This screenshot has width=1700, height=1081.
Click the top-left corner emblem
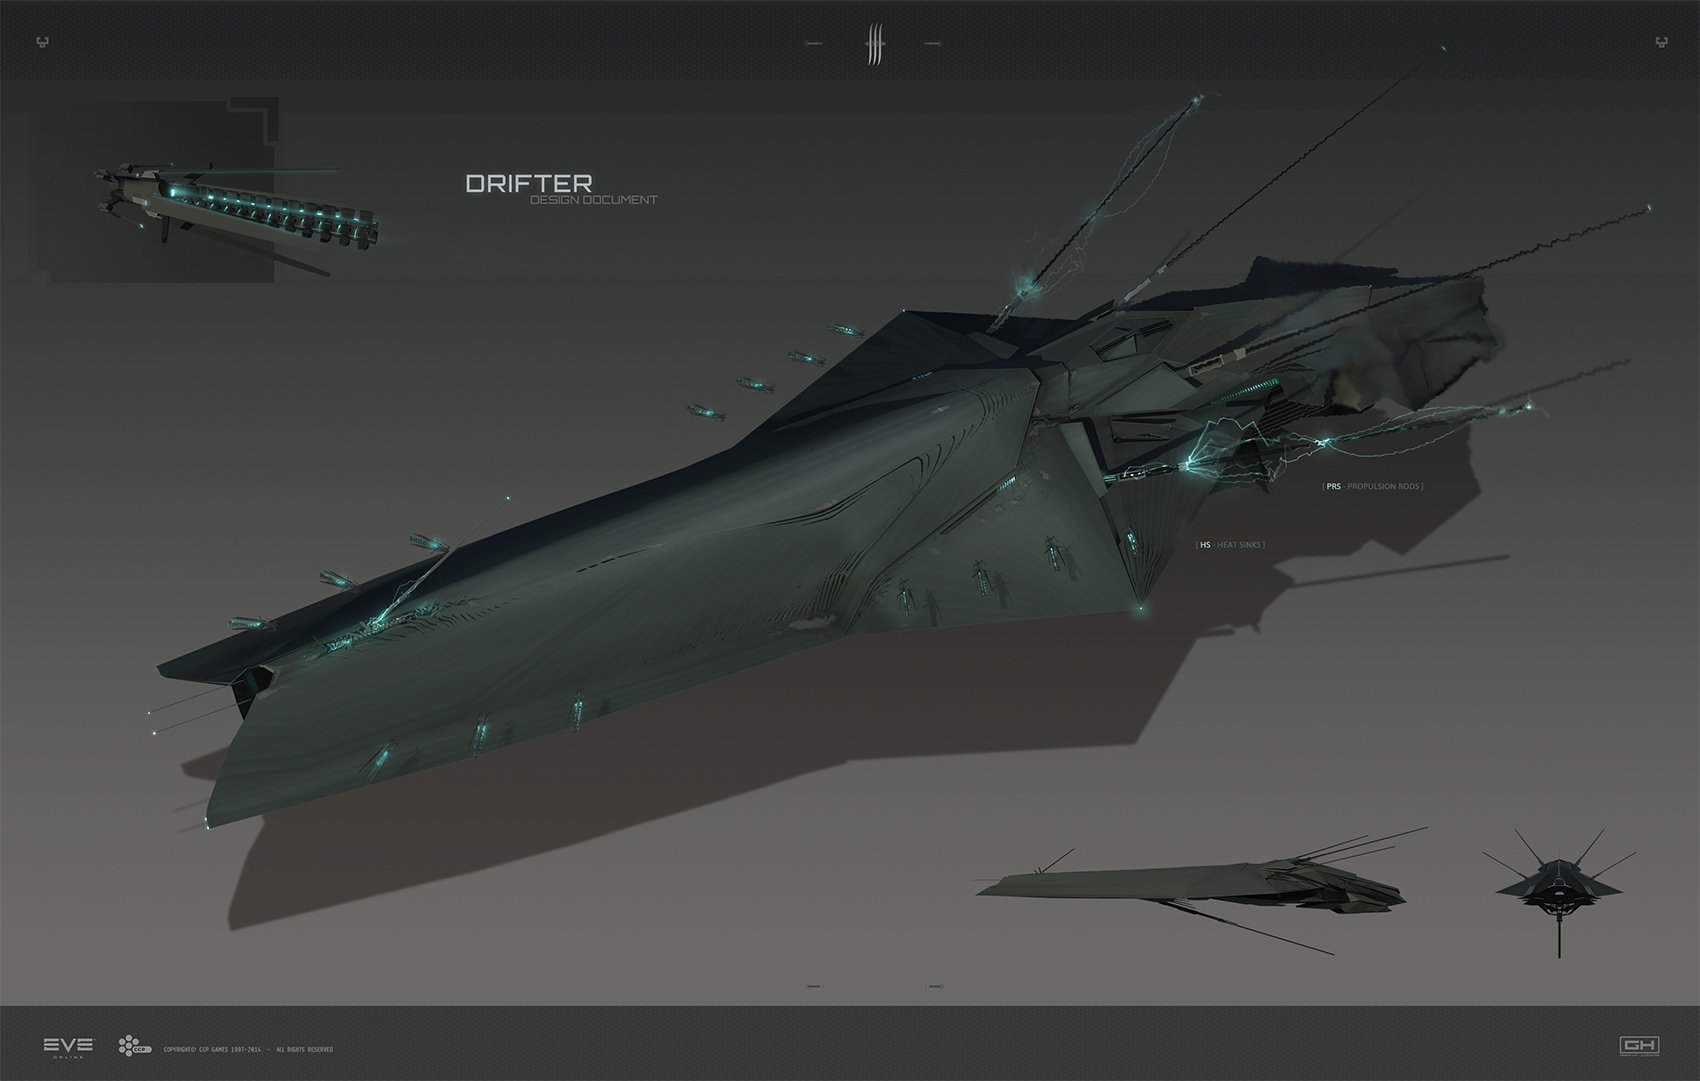point(41,42)
